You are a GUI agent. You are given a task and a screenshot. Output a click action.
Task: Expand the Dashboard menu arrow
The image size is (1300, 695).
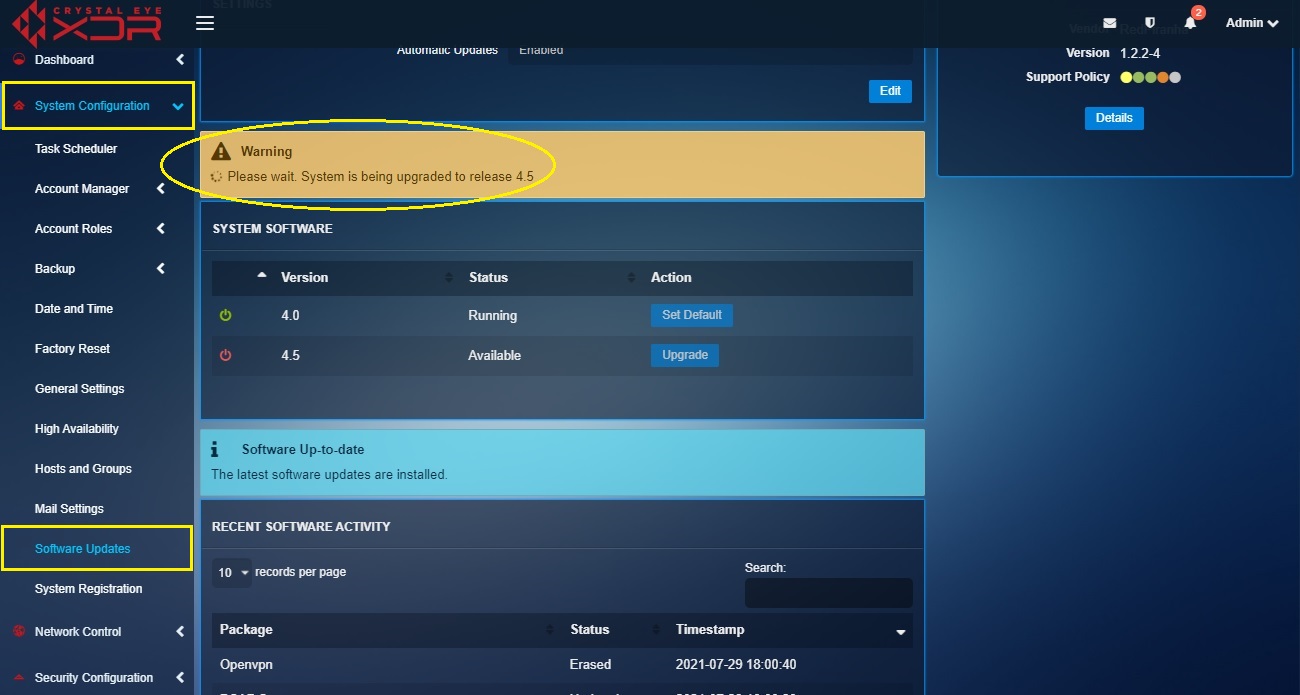pyautogui.click(x=180, y=60)
